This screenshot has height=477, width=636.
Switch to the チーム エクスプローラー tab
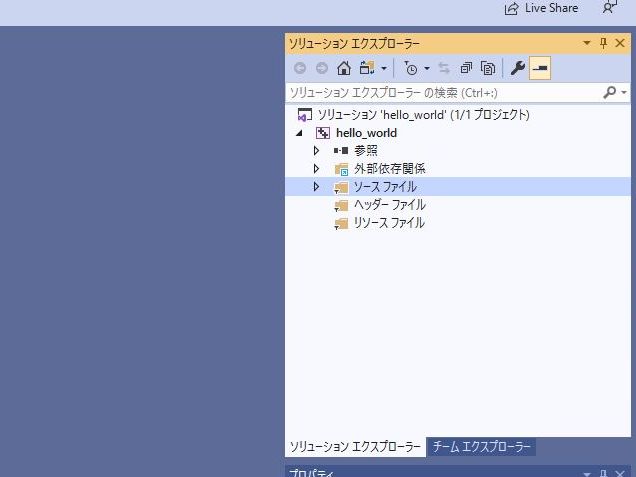(x=482, y=447)
